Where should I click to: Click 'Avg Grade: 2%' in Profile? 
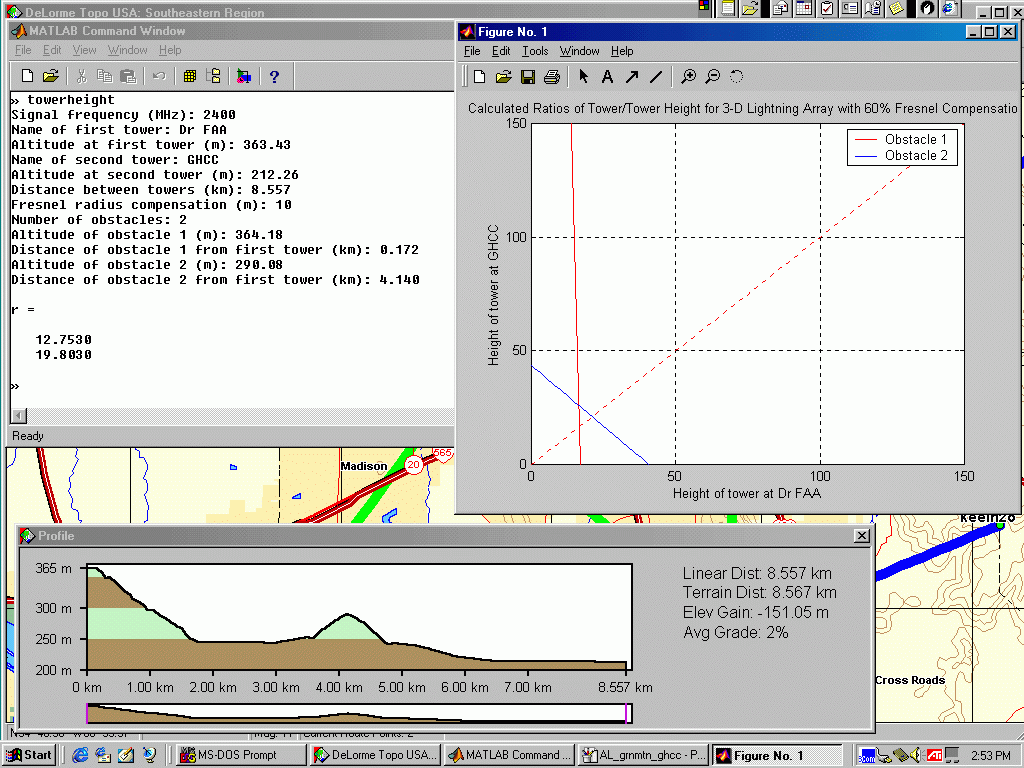736,632
